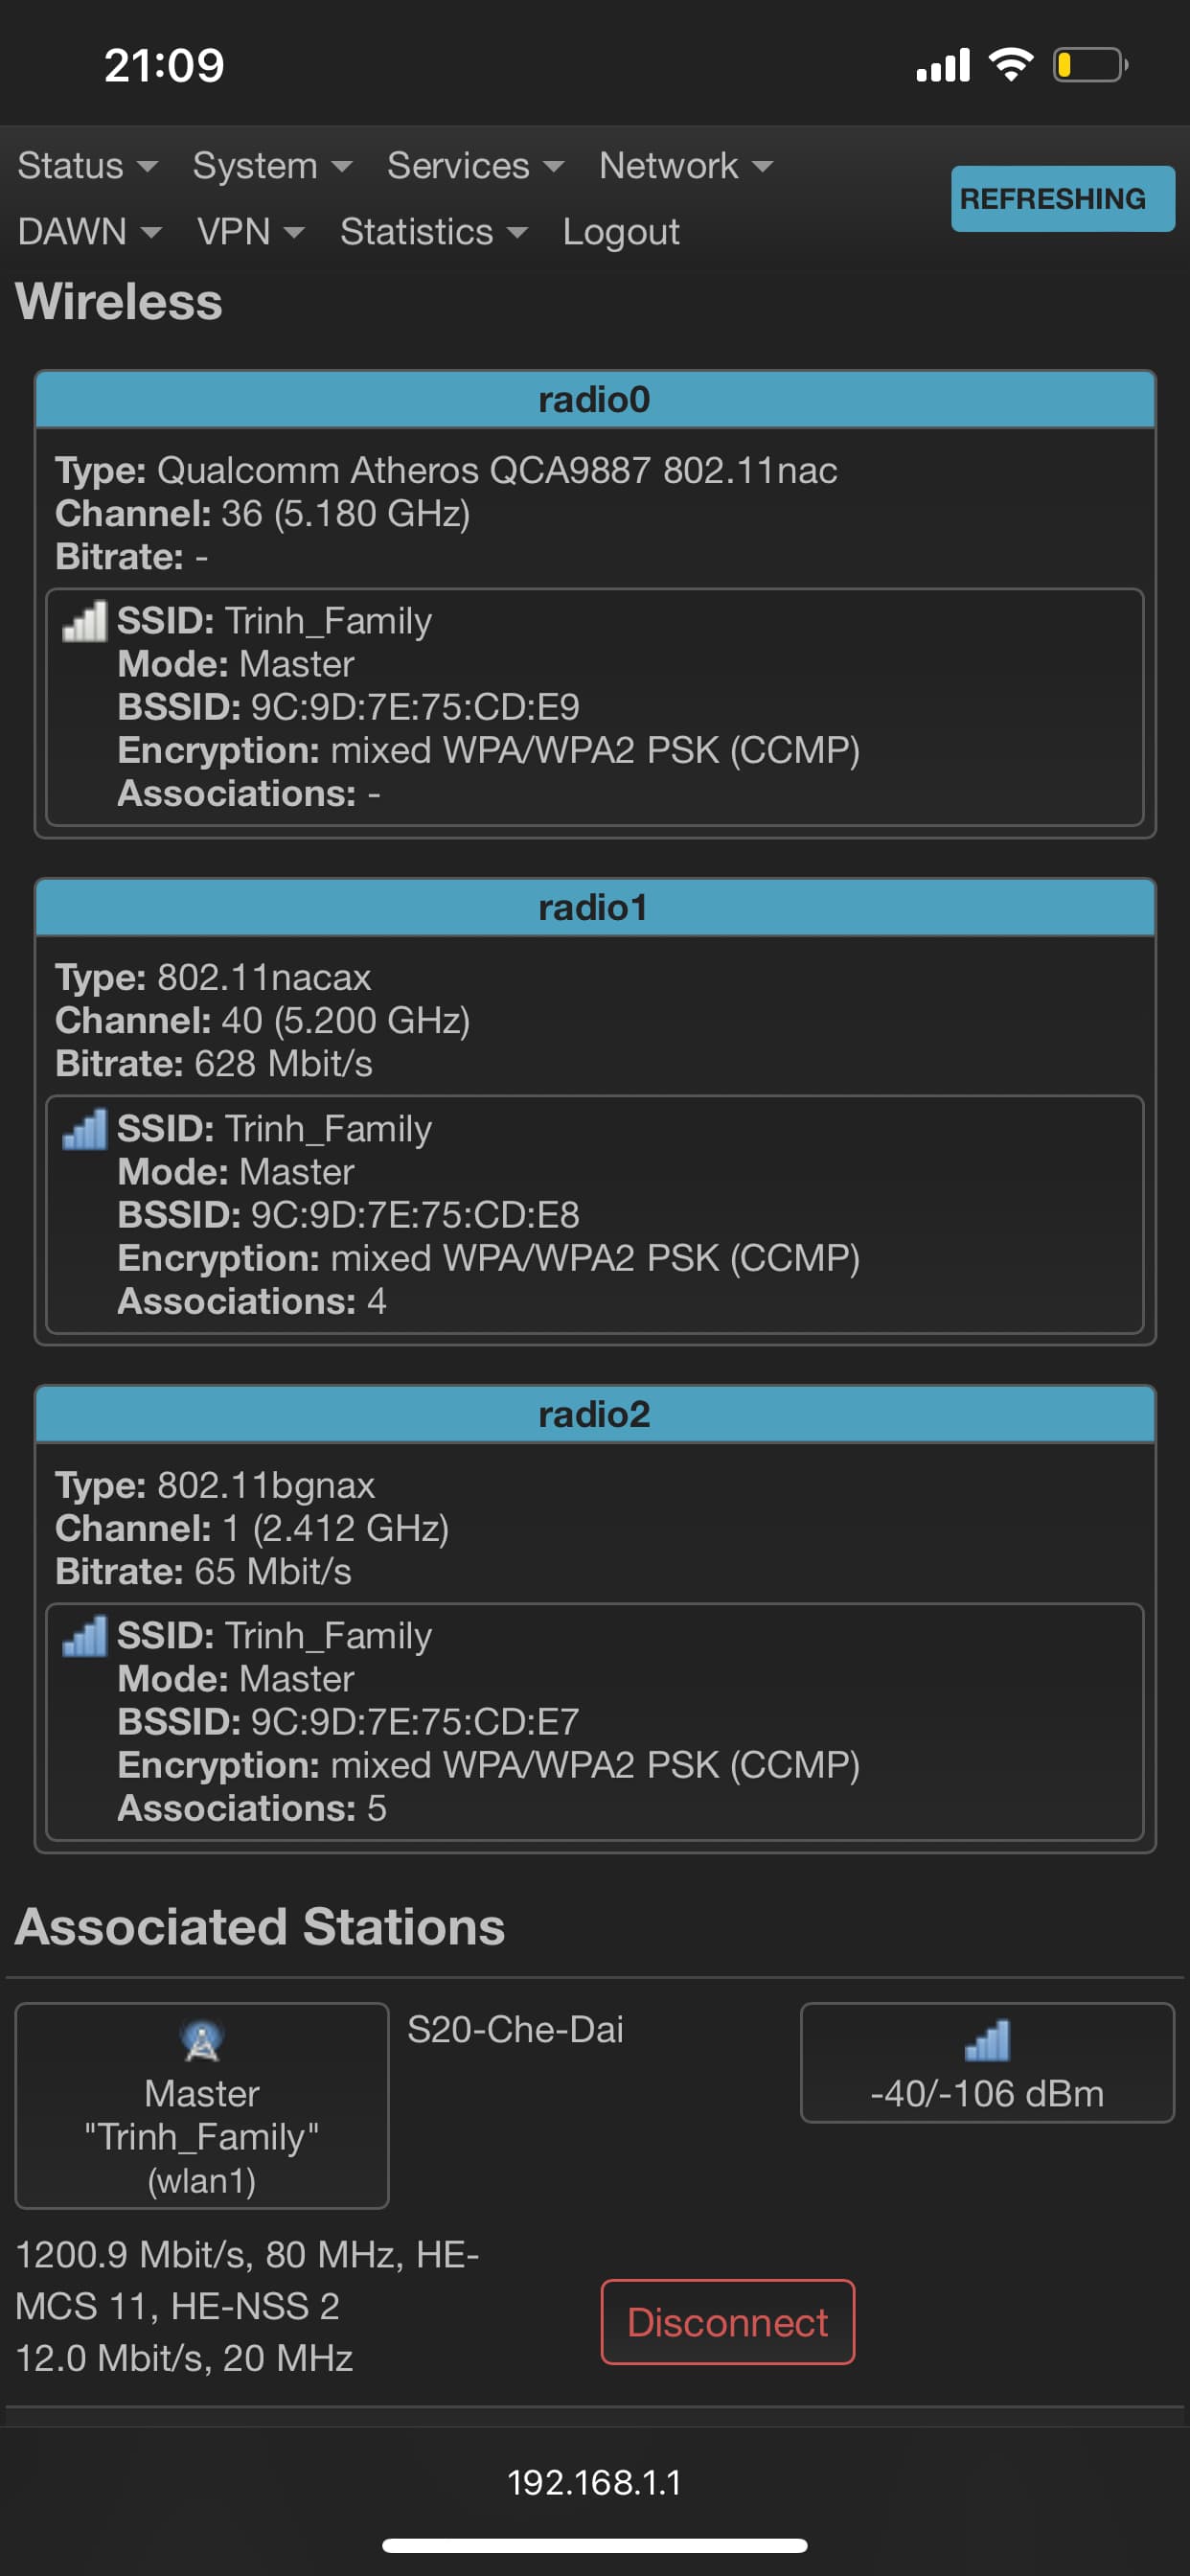
Task: Click the REFRESHING button
Action: point(1063,198)
